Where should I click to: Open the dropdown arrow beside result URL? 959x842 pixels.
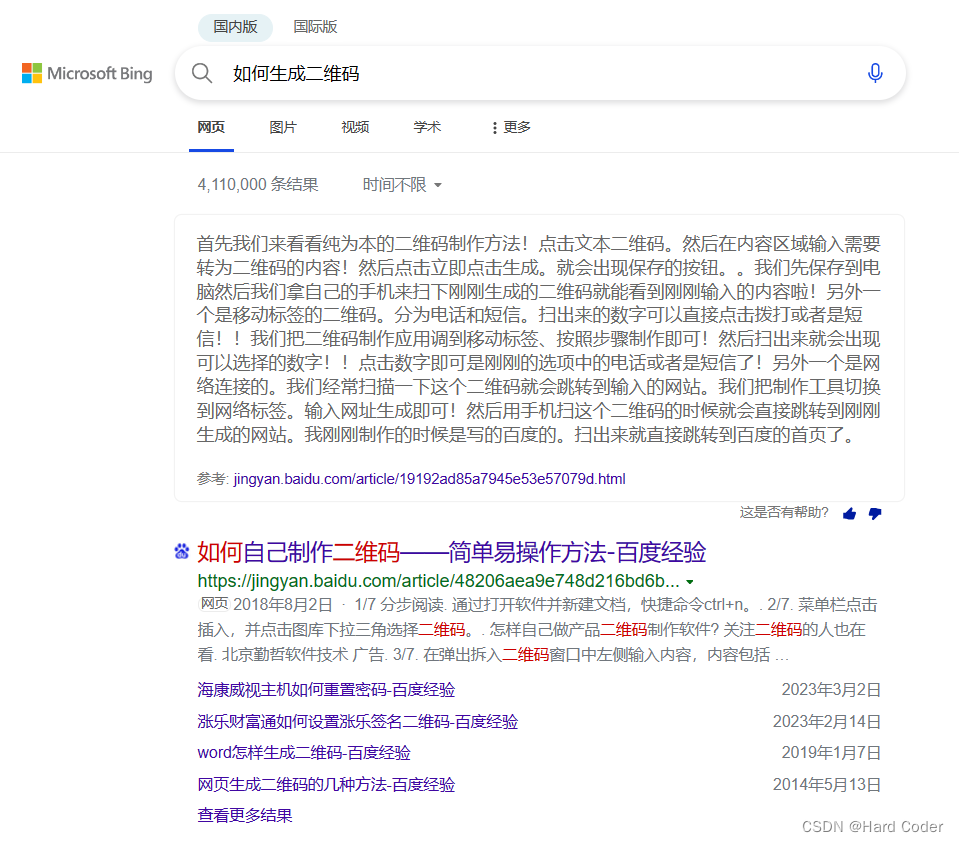coord(690,582)
